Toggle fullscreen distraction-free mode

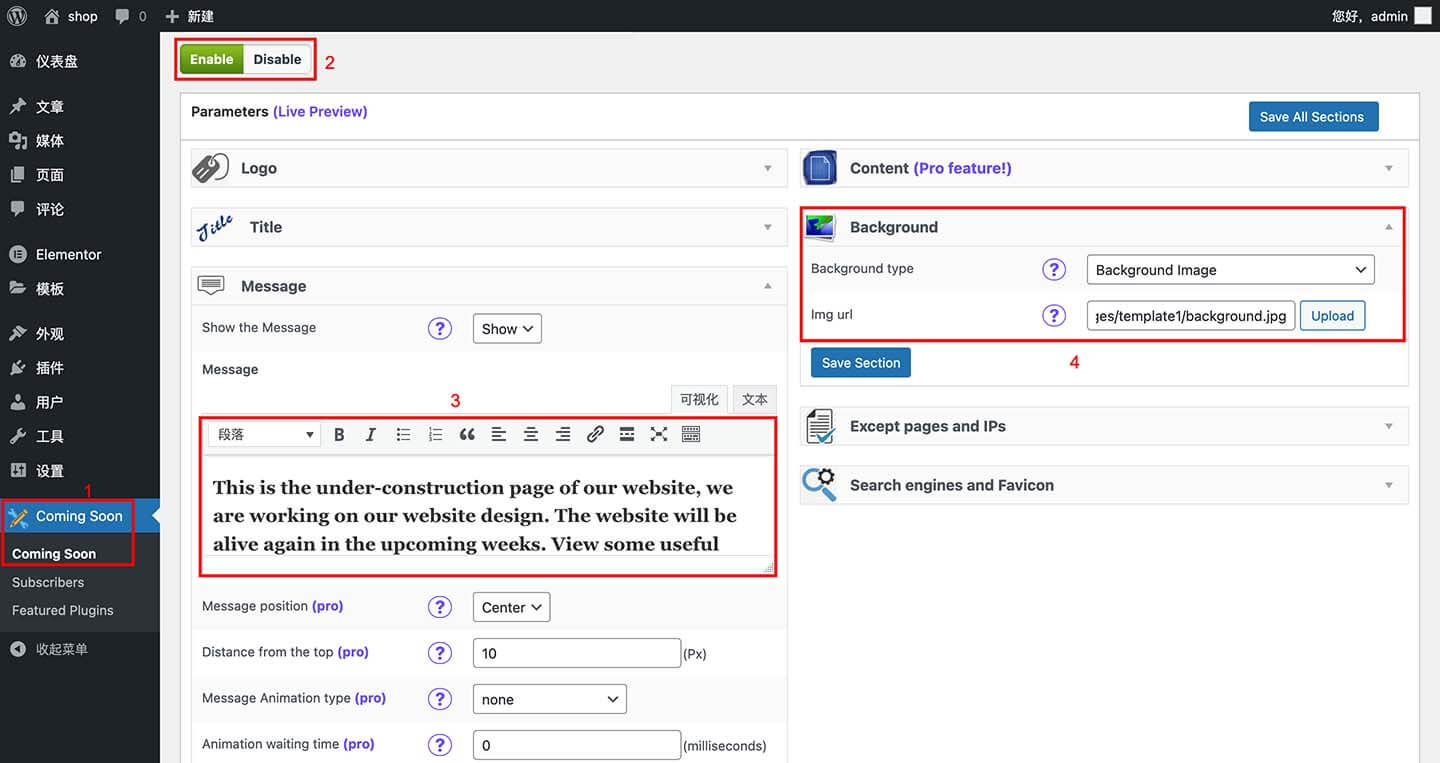coord(659,434)
